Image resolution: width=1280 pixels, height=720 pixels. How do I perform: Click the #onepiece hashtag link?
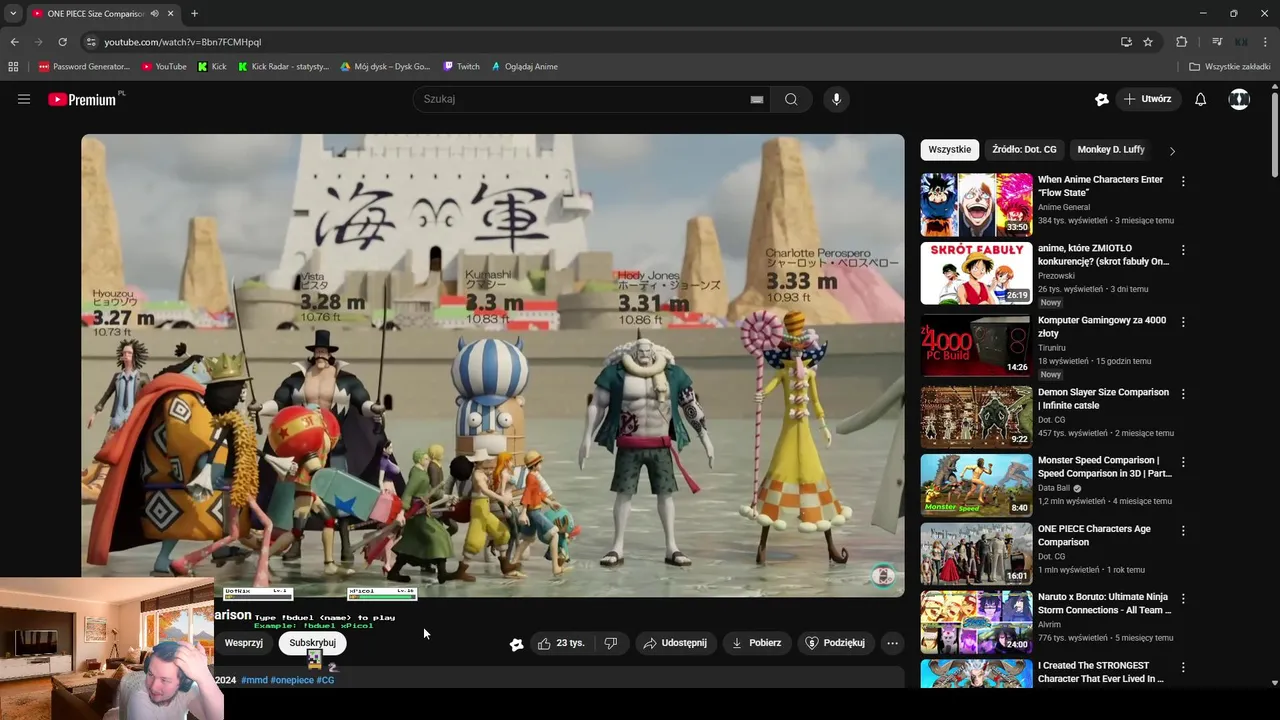click(292, 680)
